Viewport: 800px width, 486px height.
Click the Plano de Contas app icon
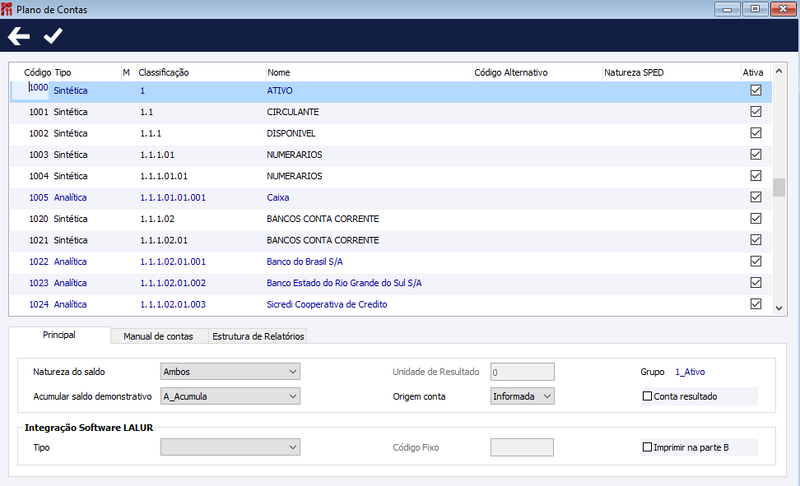pyautogui.click(x=7, y=9)
